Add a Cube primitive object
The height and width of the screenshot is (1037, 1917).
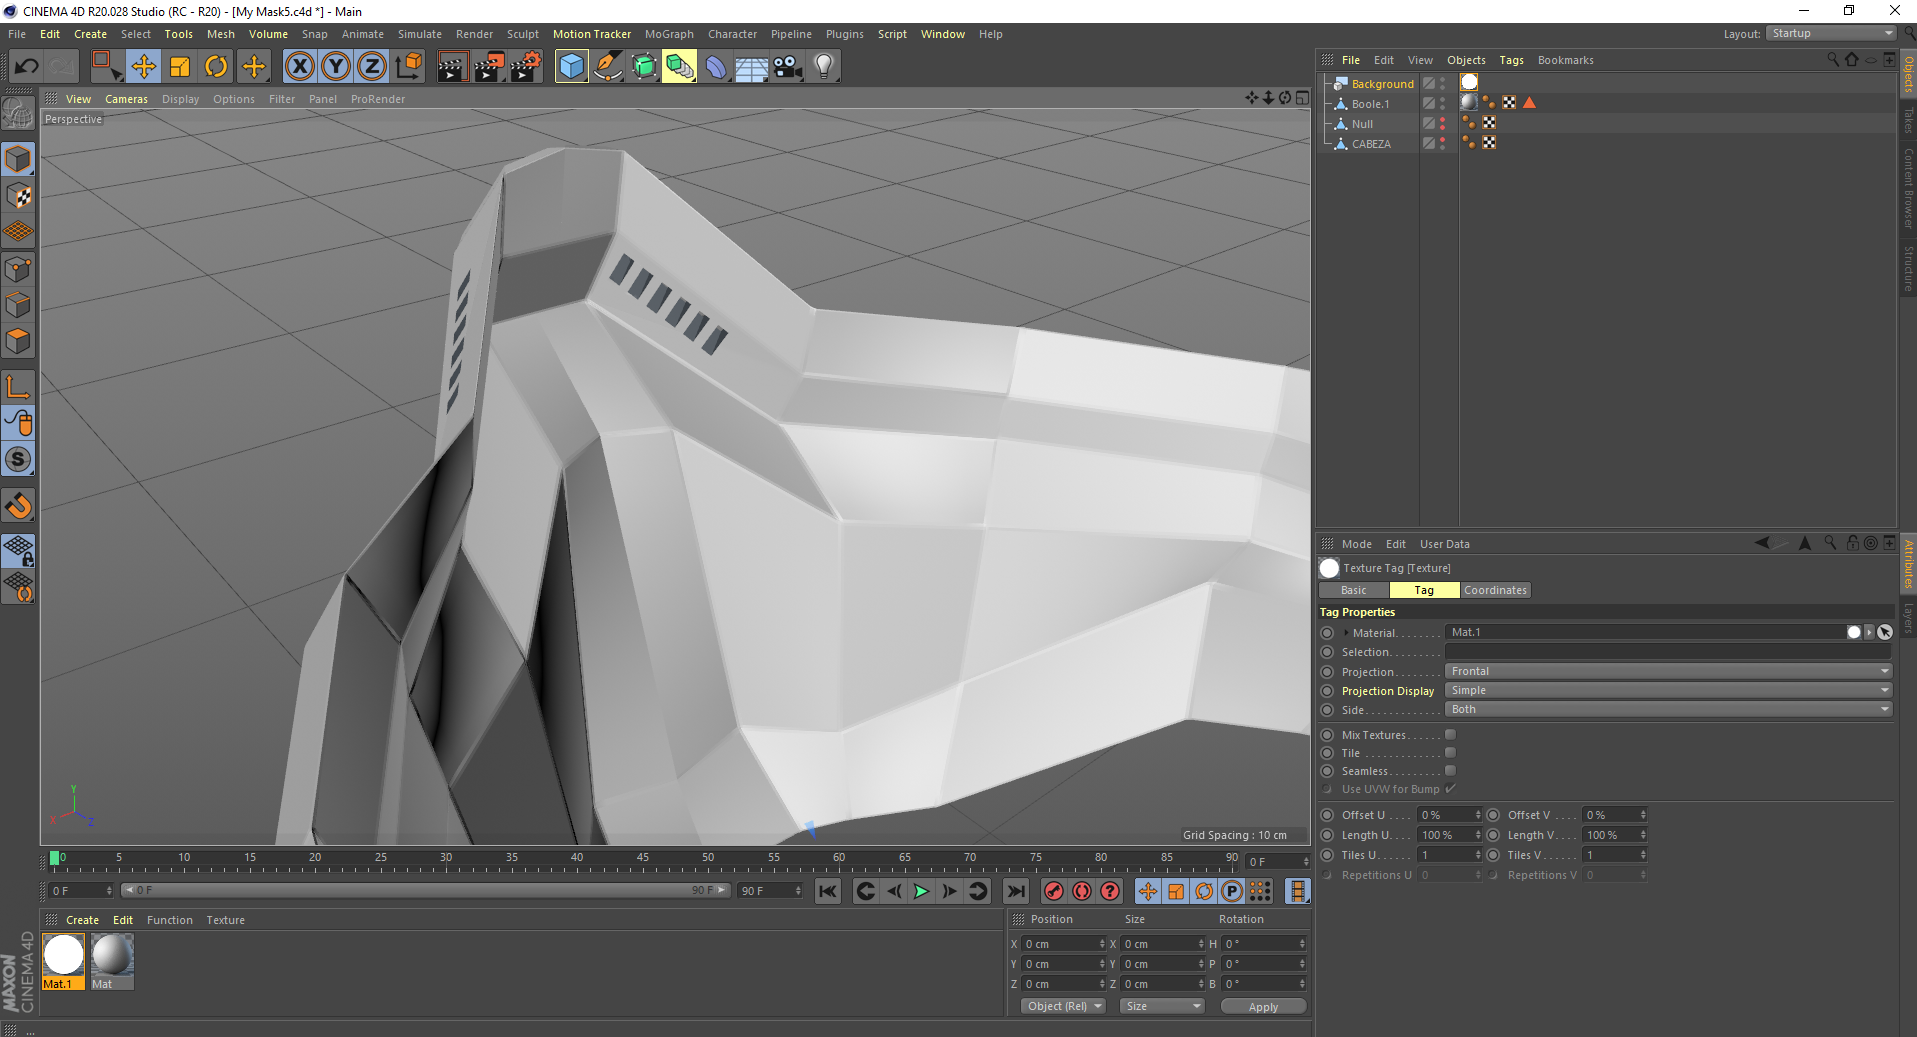pyautogui.click(x=571, y=67)
